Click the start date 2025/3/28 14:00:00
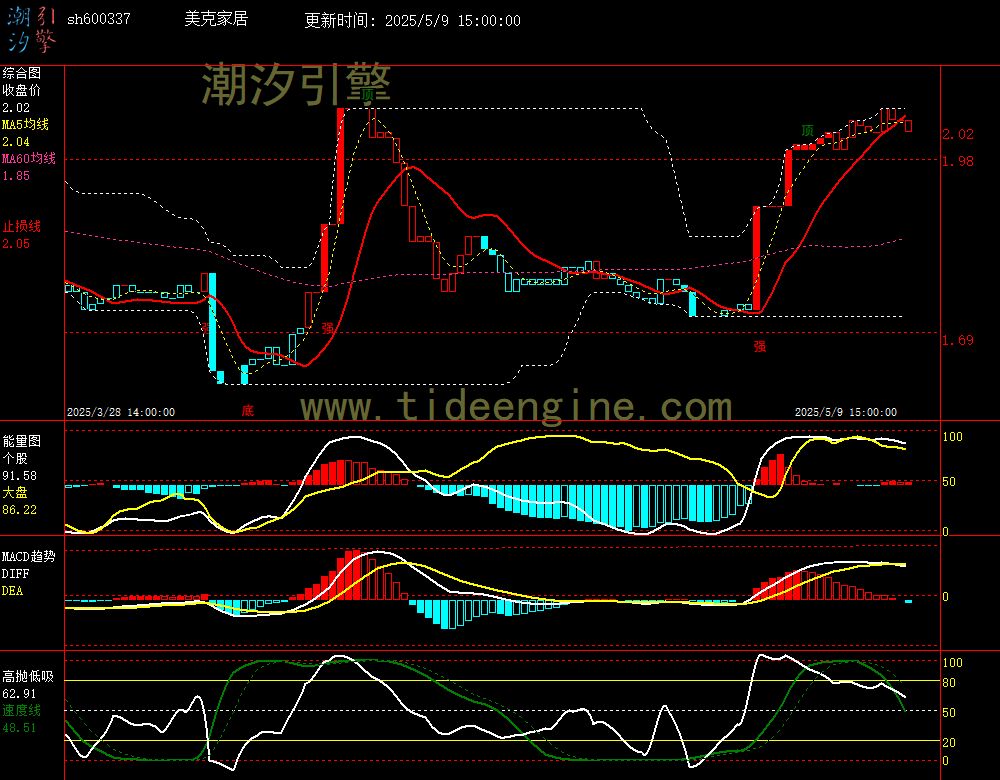The height and width of the screenshot is (780, 1000). click(121, 413)
